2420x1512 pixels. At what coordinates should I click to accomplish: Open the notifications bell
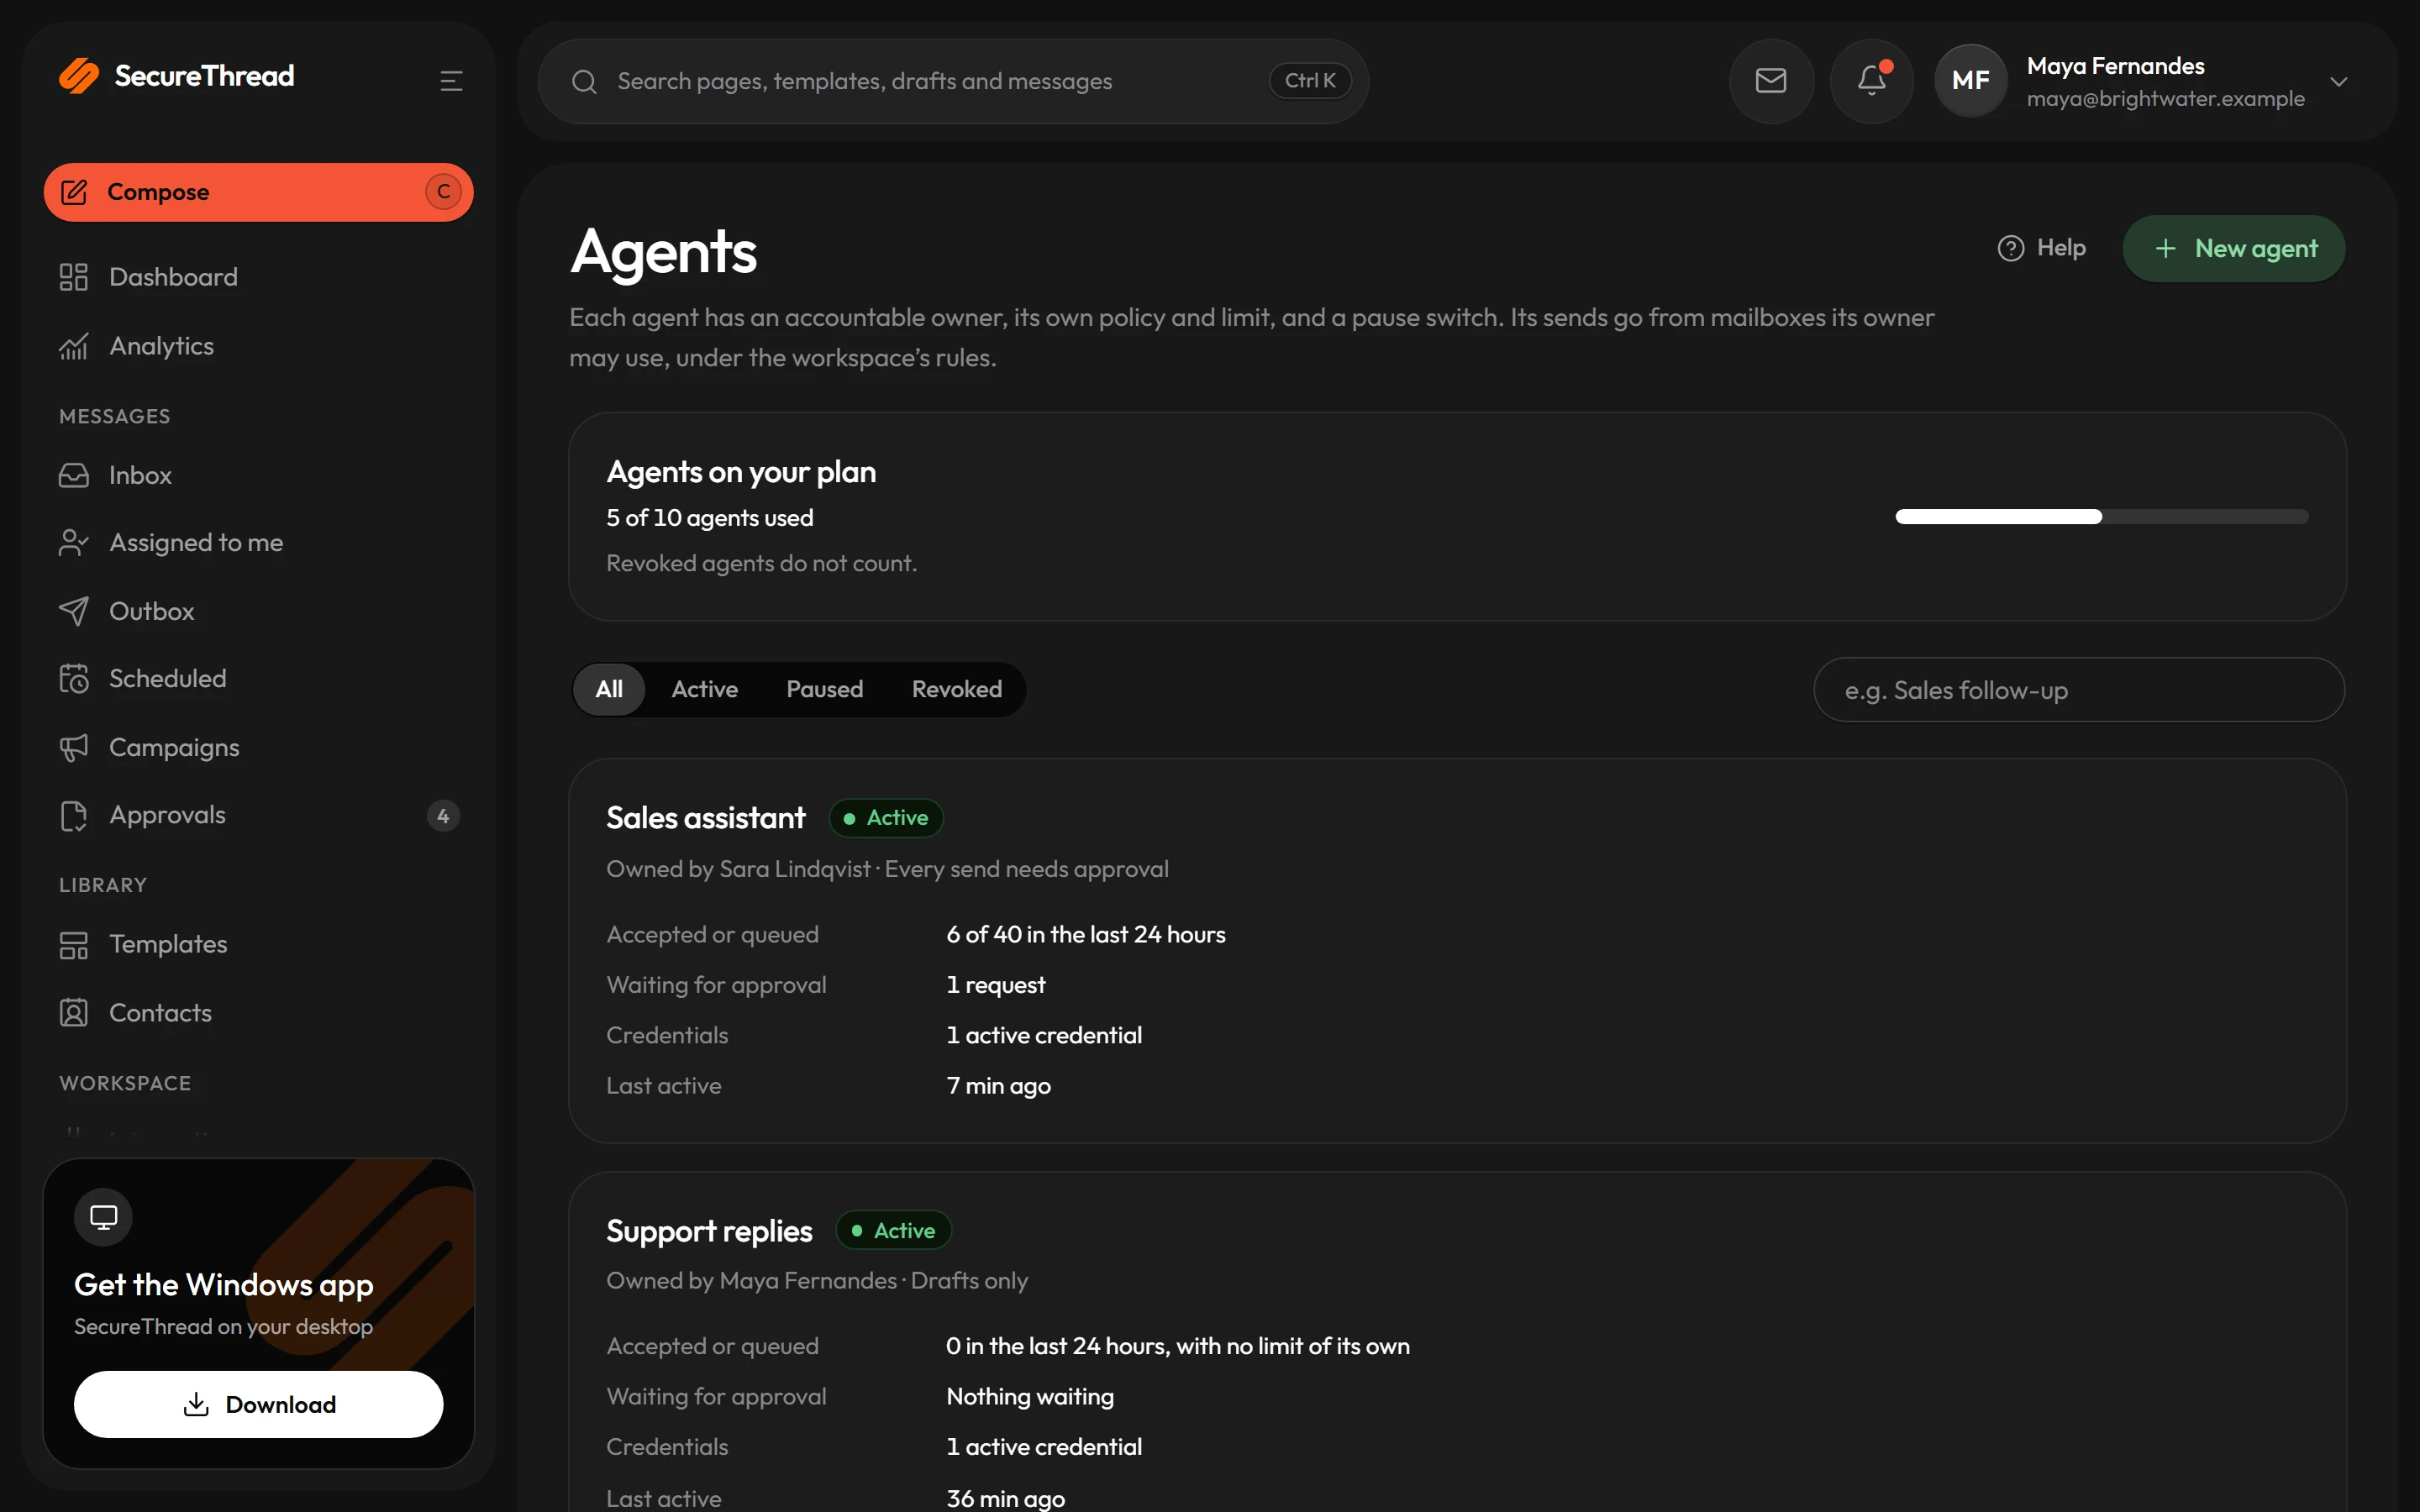(x=1871, y=81)
